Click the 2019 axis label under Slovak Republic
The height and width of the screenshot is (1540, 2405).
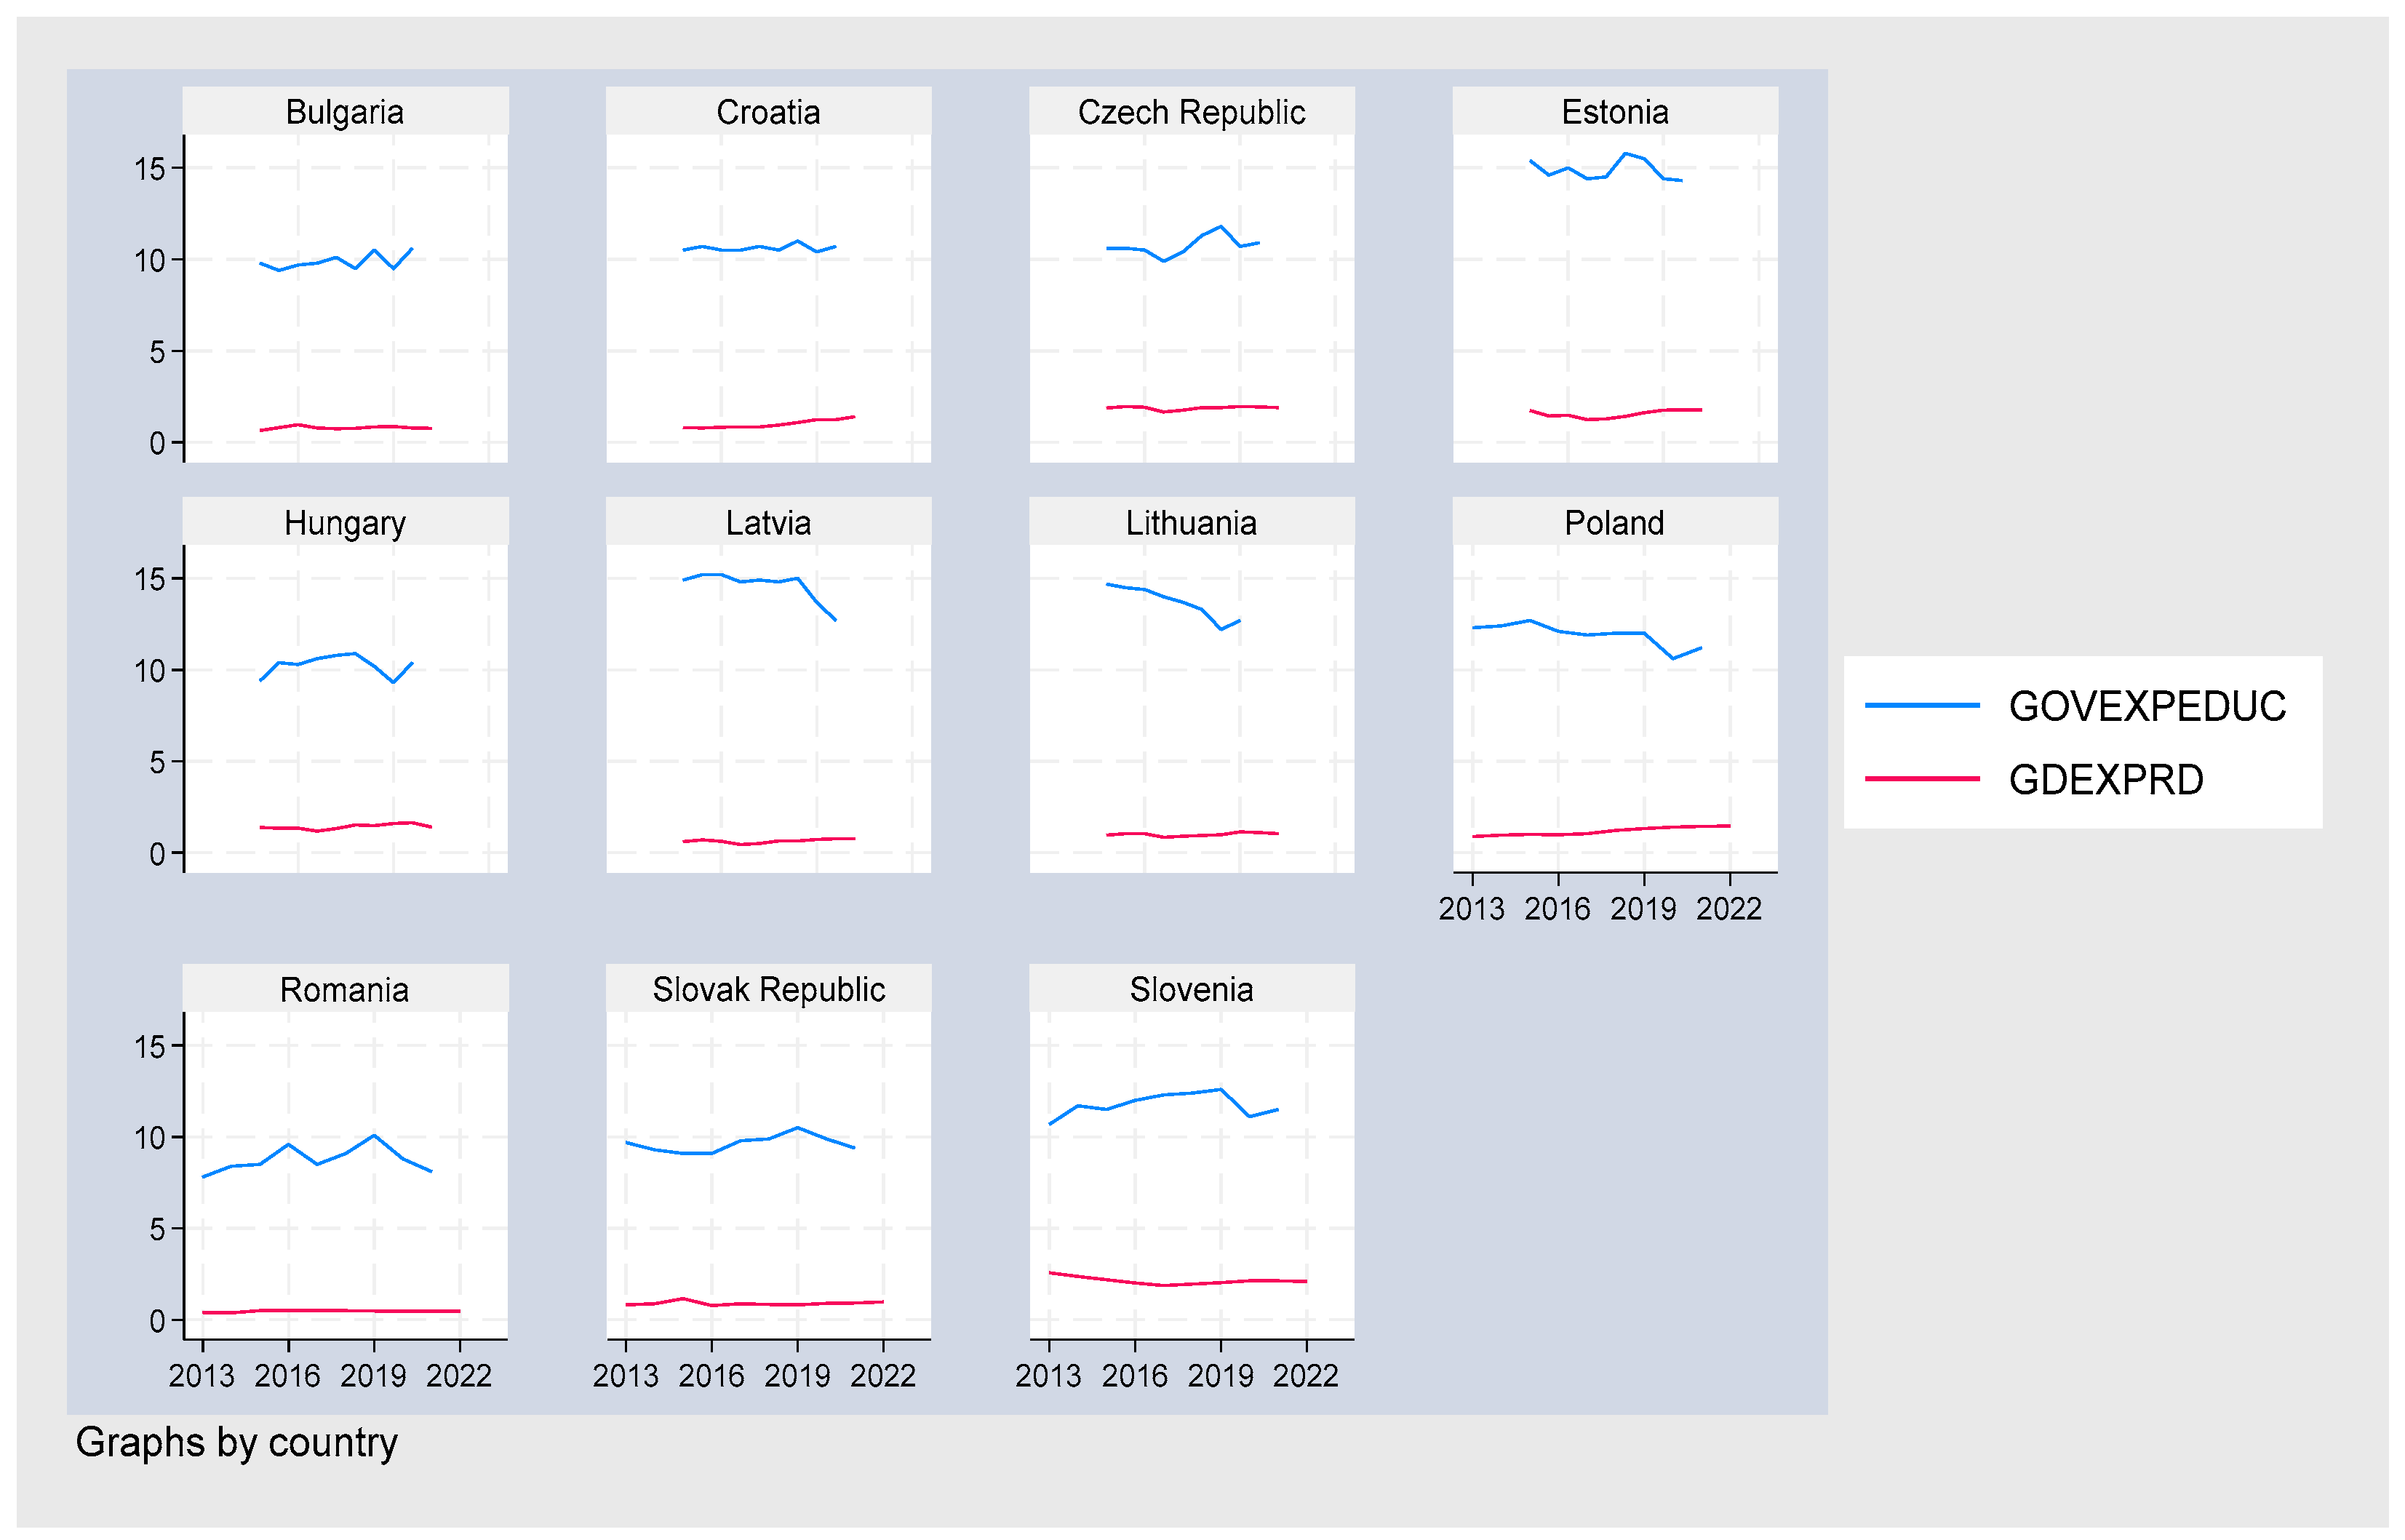click(797, 1376)
